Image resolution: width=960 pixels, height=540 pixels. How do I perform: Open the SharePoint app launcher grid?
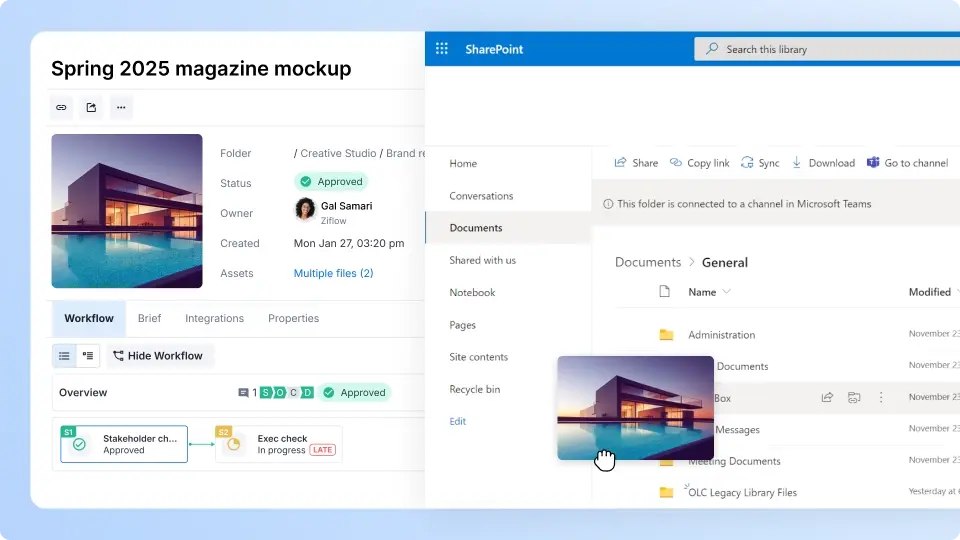442,49
